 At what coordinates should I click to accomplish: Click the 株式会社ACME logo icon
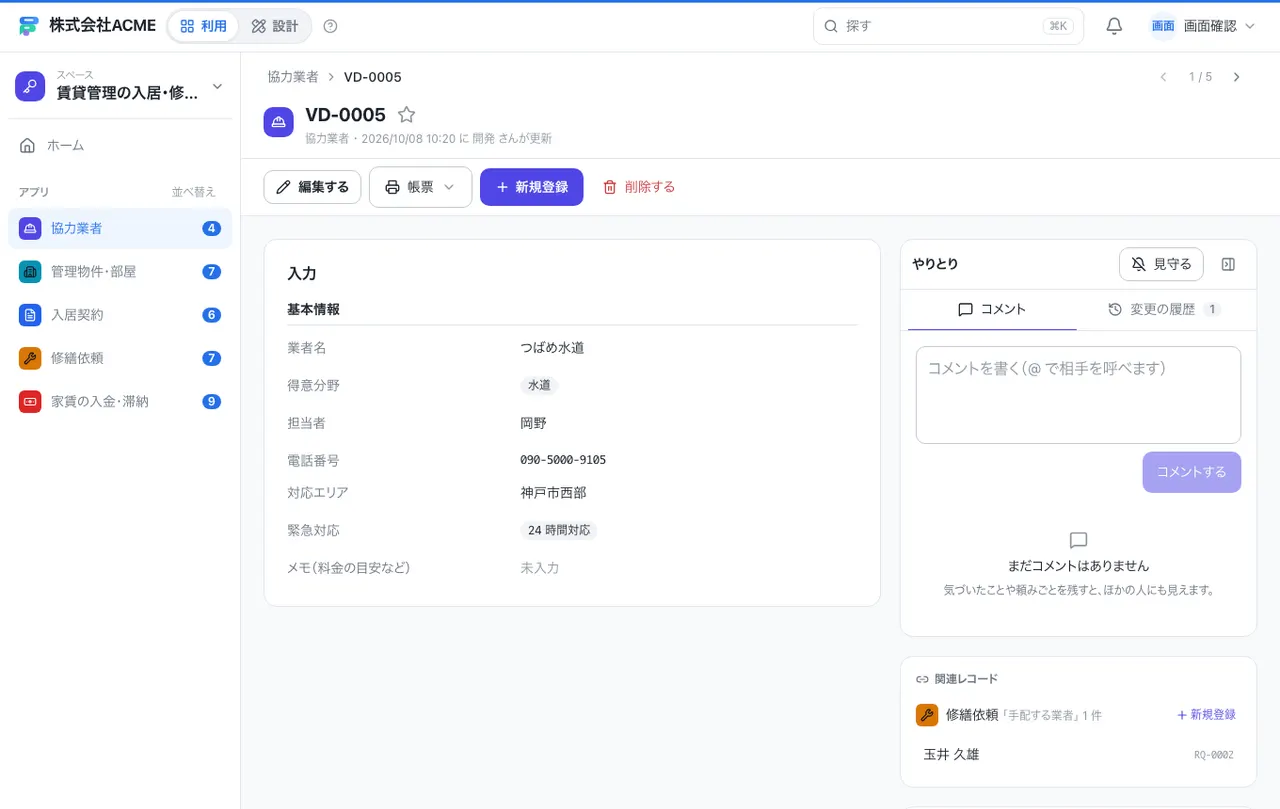(28, 26)
